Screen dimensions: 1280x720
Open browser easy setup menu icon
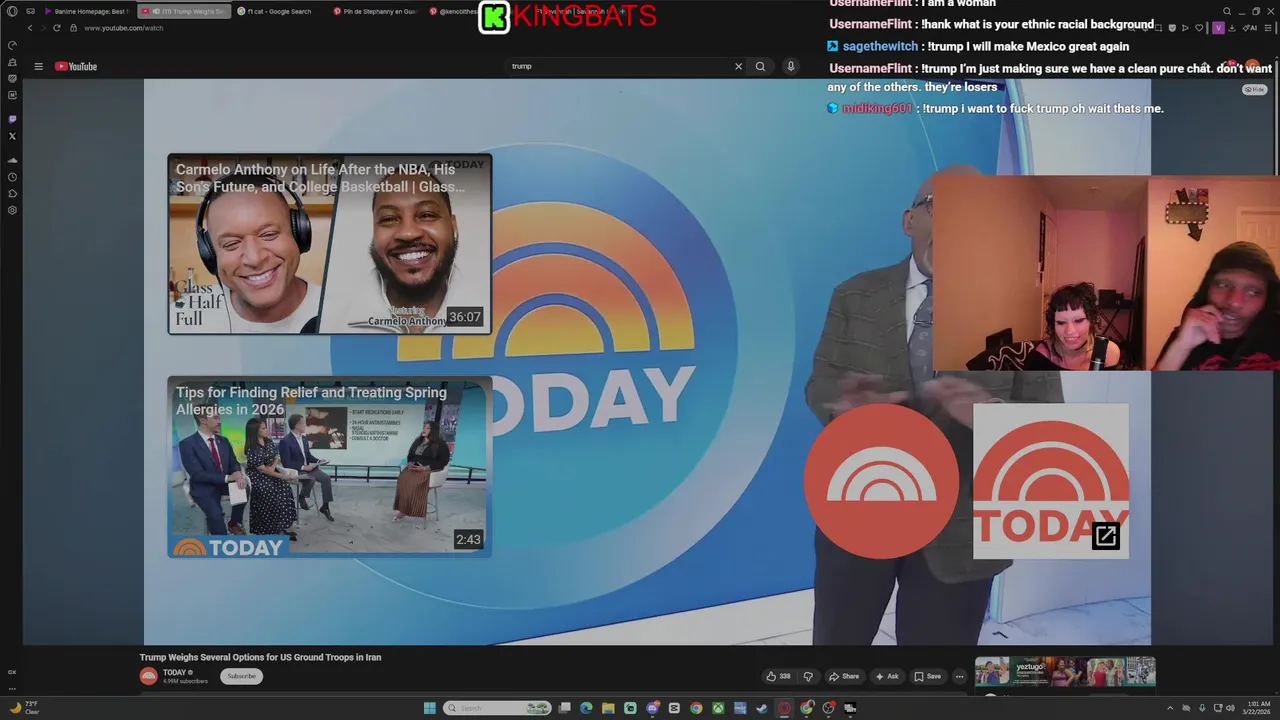(x=1266, y=28)
